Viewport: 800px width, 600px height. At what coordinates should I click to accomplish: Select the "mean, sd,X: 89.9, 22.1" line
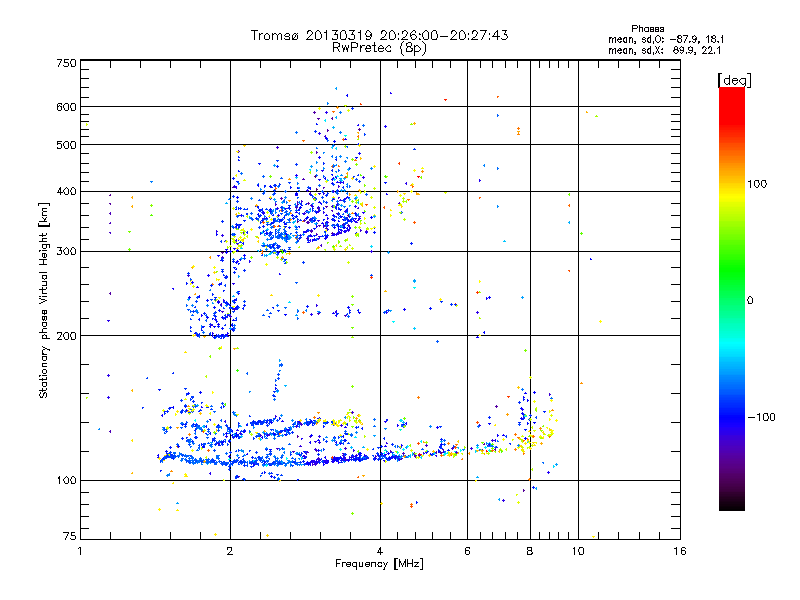tap(664, 50)
